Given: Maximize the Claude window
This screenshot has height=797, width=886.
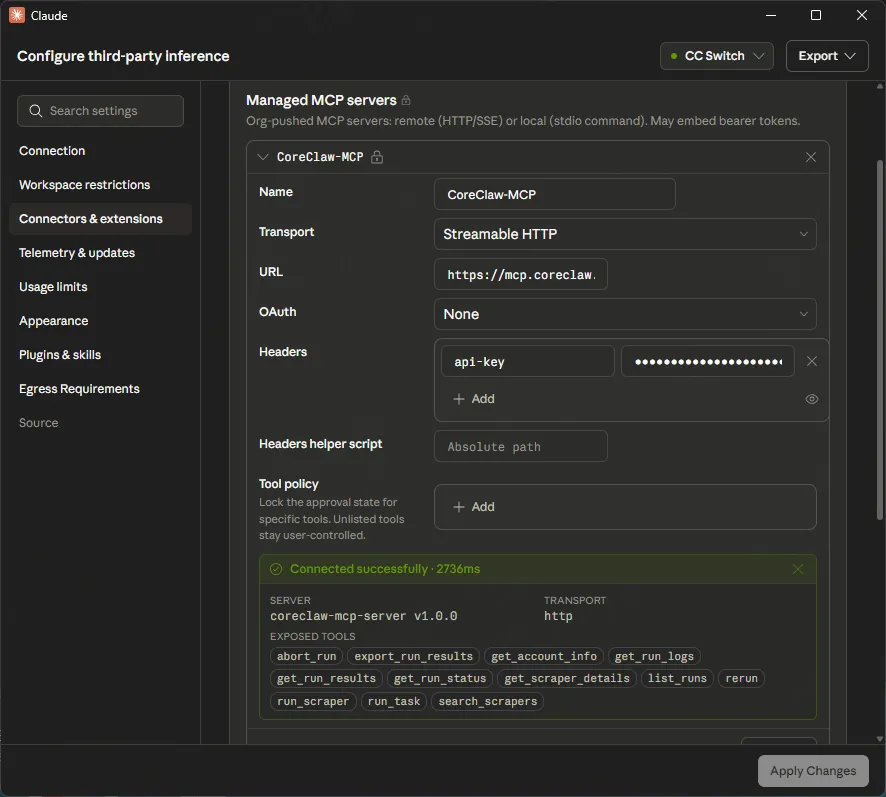Looking at the screenshot, I should click(816, 15).
